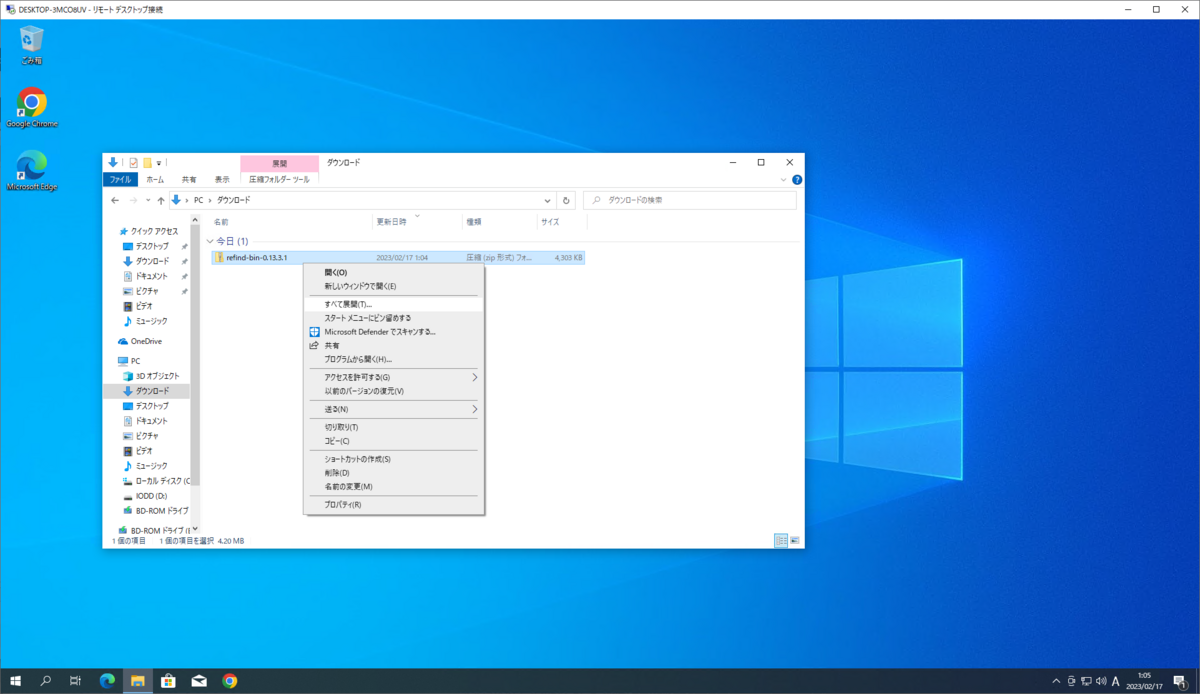Open the notification center icon
This screenshot has width=1200, height=694.
pyautogui.click(x=1179, y=681)
